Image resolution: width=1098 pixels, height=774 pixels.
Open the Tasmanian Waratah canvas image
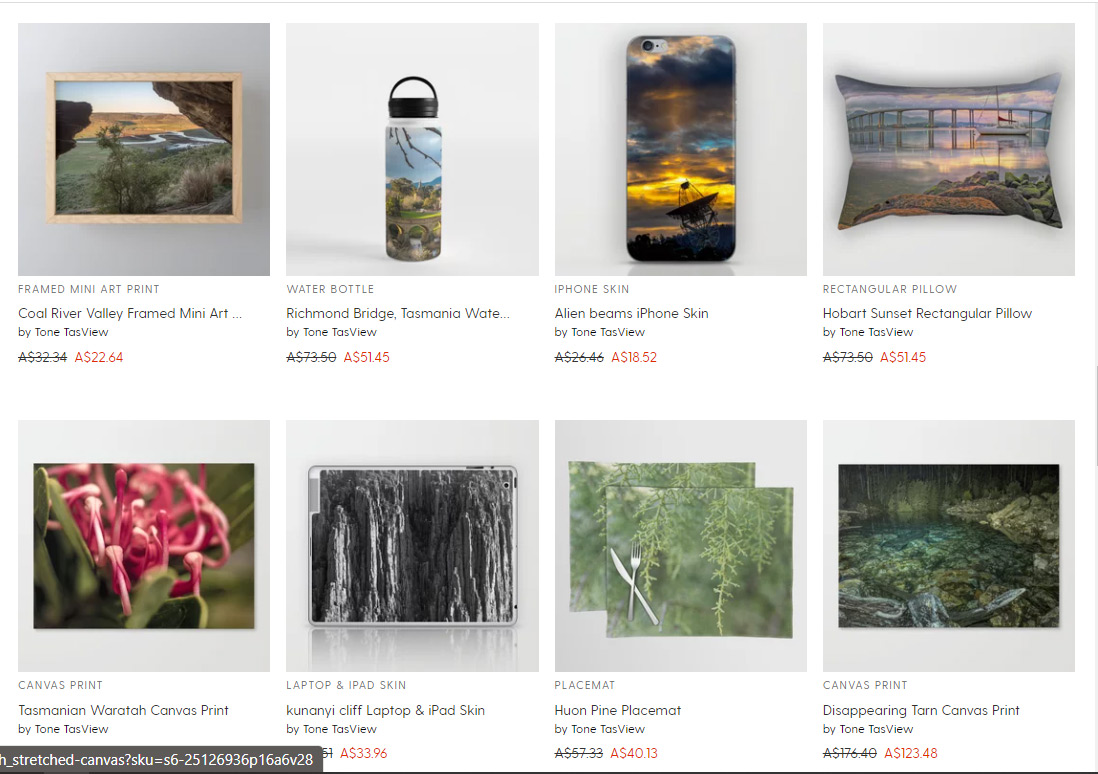(144, 546)
